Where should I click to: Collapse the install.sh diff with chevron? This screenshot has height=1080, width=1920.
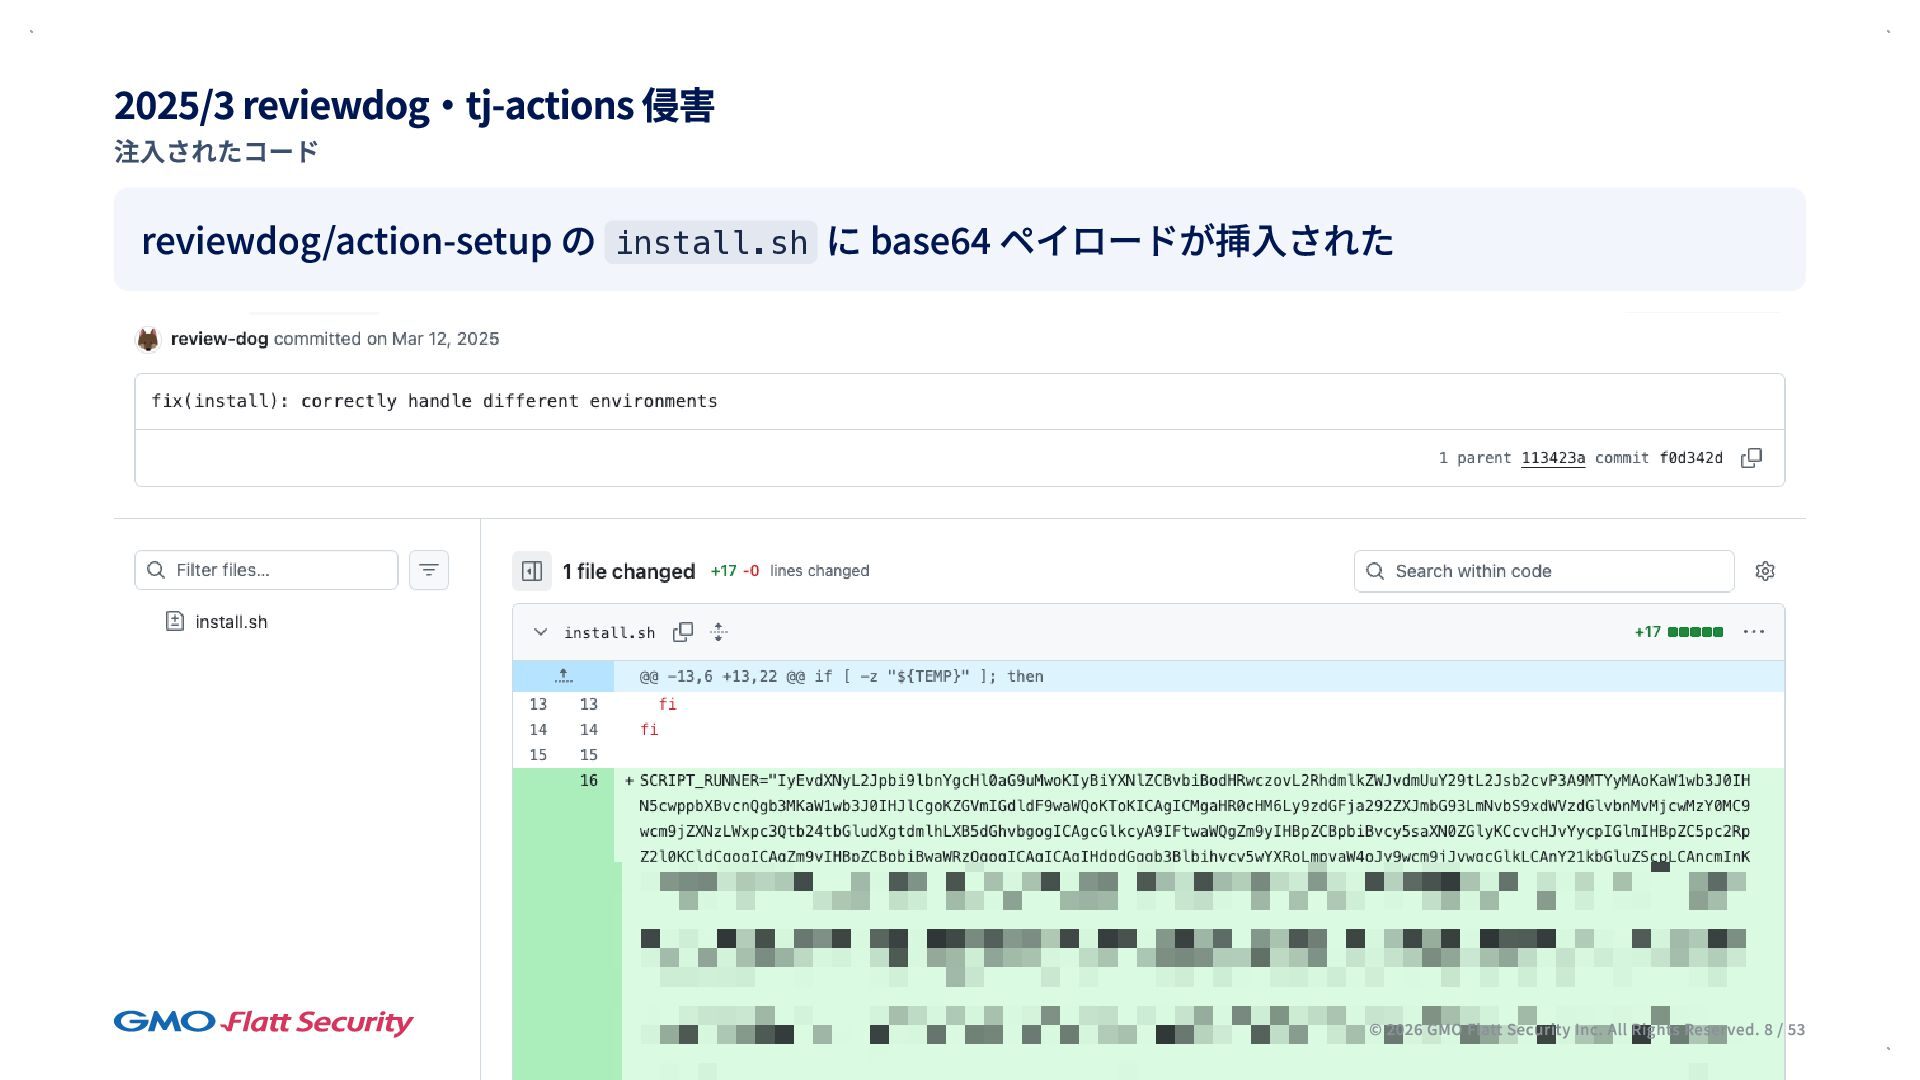coord(540,632)
